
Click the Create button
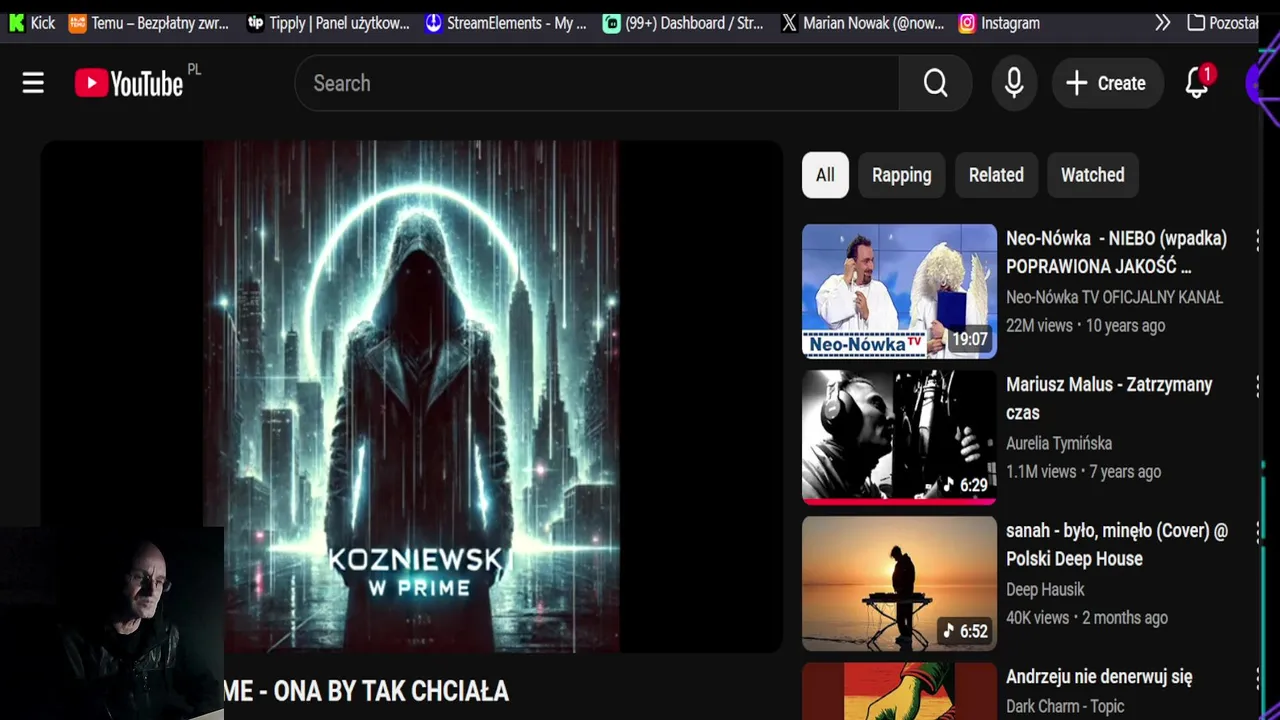point(1107,83)
